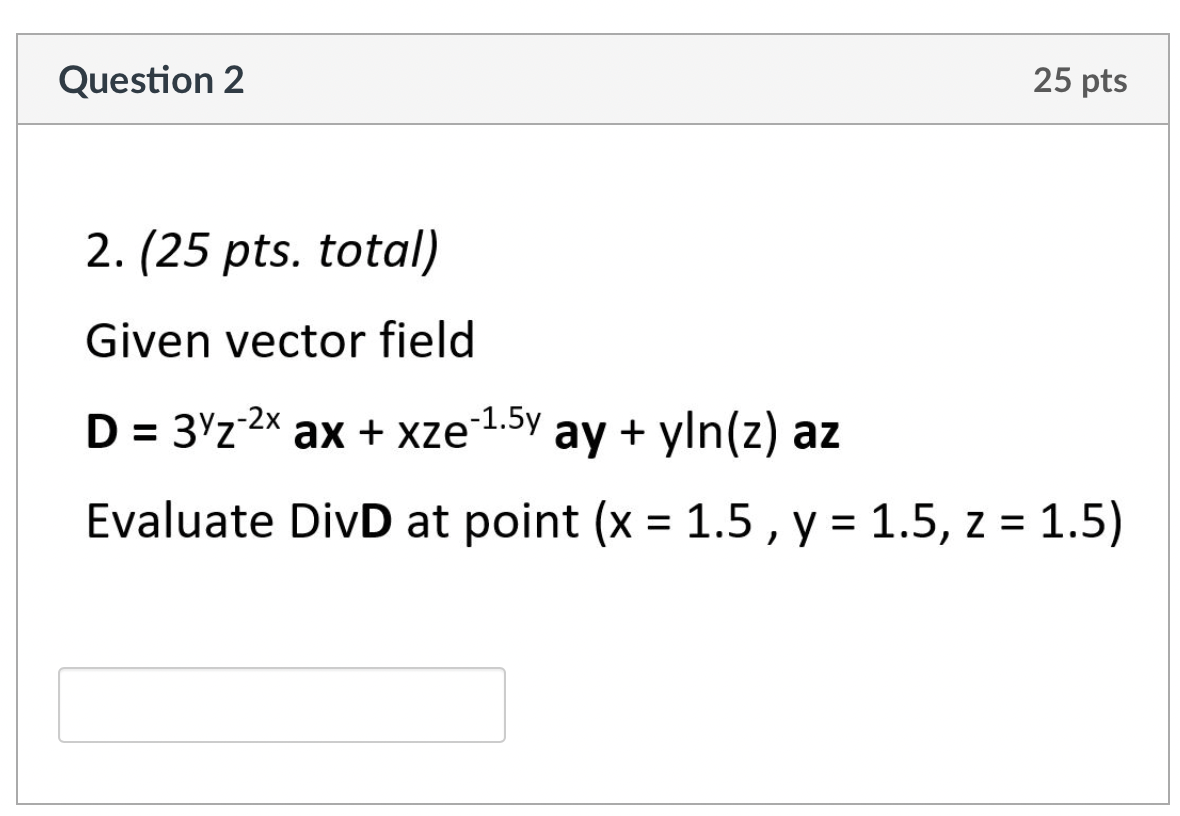Image resolution: width=1180 pixels, height=816 pixels.
Task: Click the answer input field below the question
Action: [x=282, y=705]
